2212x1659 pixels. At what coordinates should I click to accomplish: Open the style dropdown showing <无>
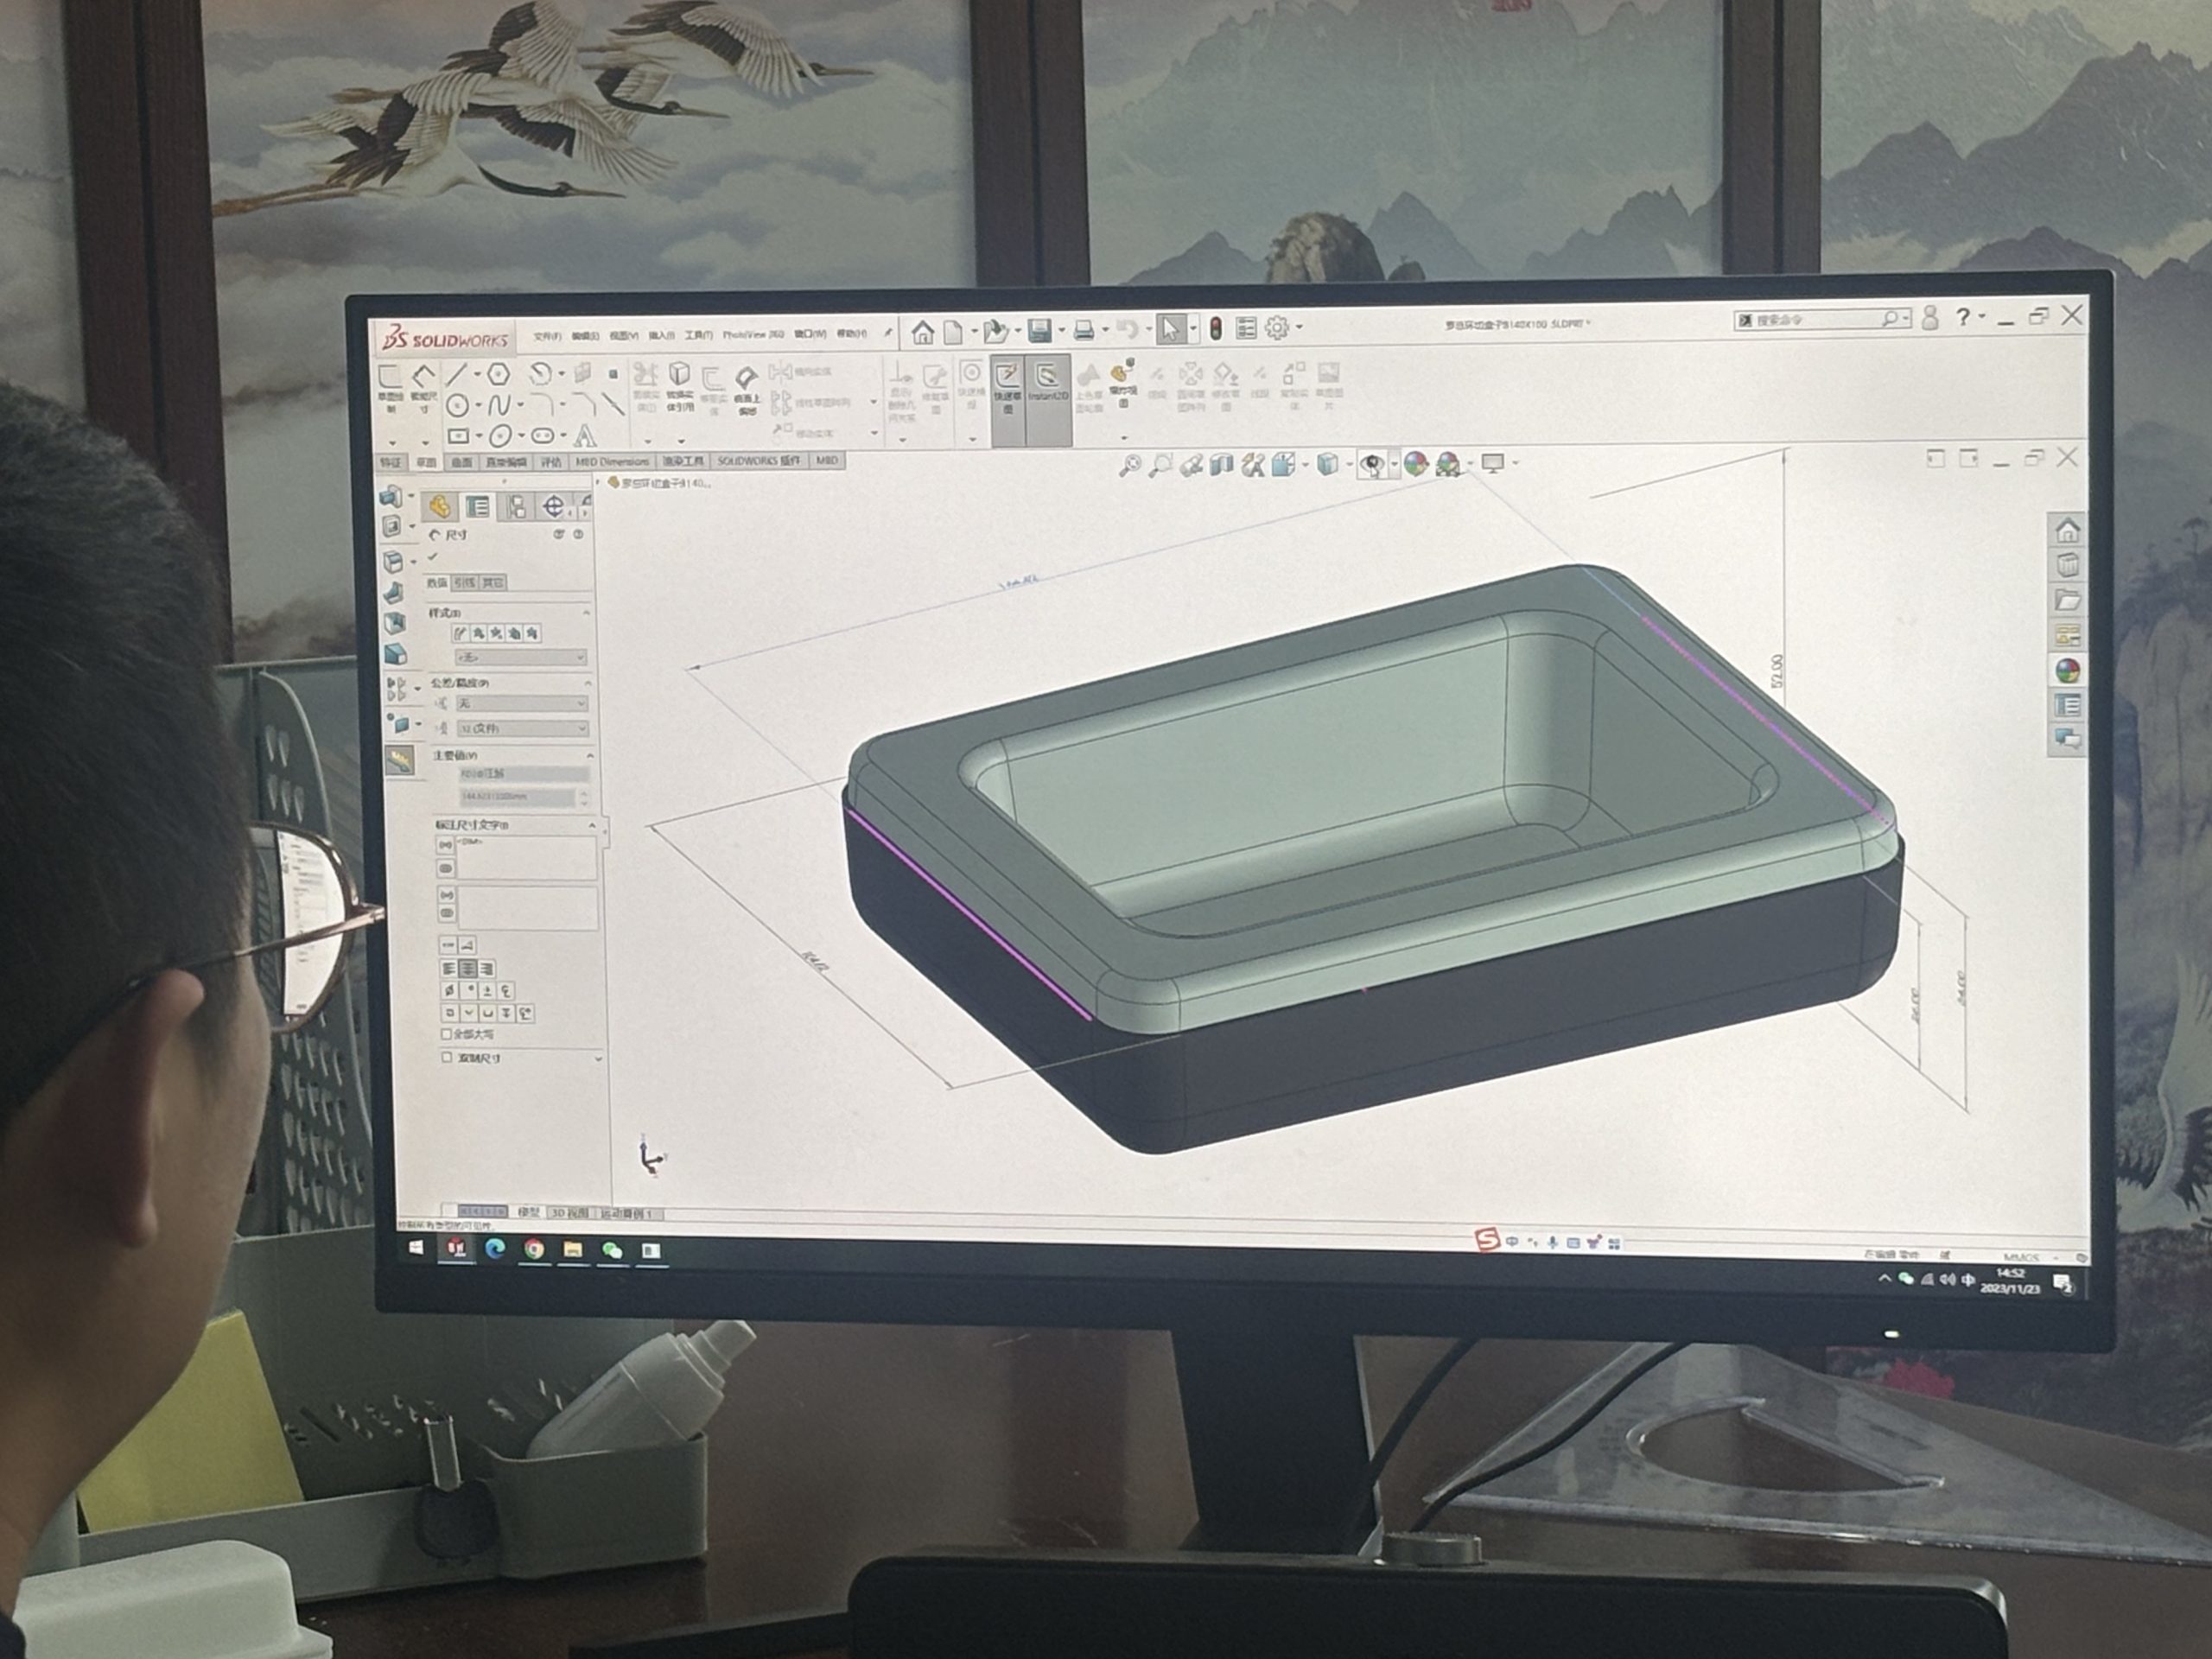[521, 658]
